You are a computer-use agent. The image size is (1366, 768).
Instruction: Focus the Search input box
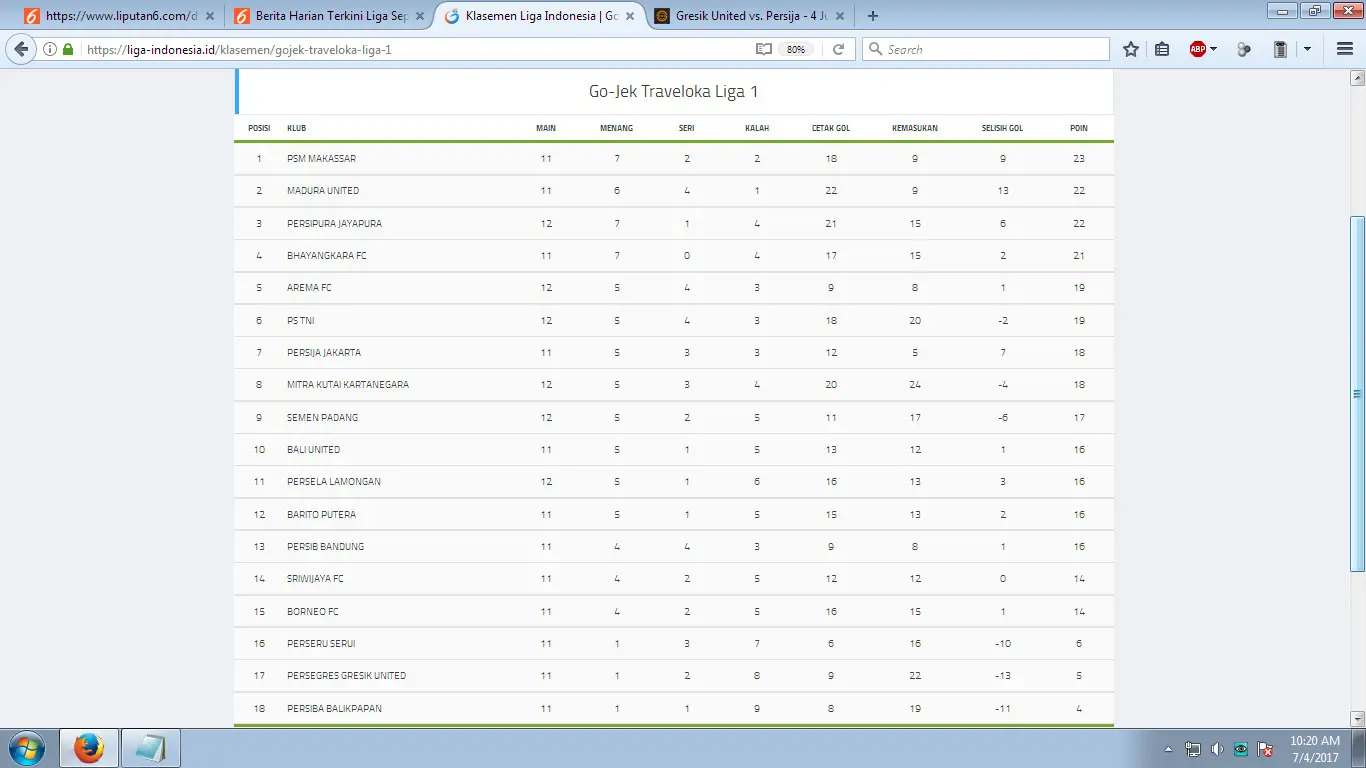985,49
